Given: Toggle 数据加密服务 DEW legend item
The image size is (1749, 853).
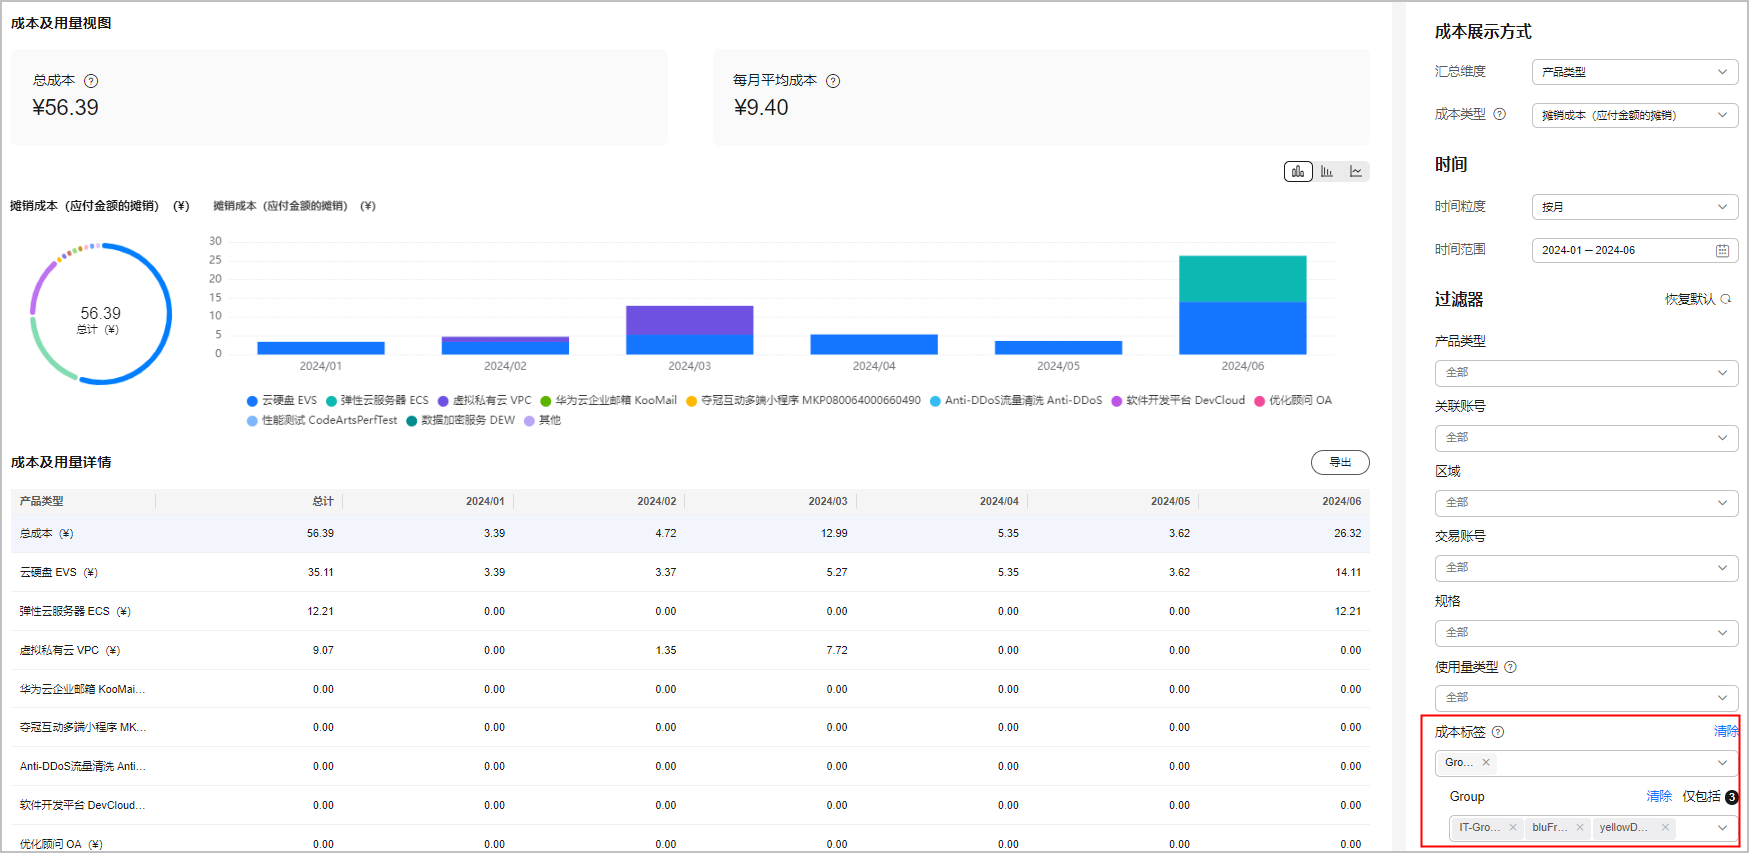Looking at the screenshot, I should click(x=461, y=420).
